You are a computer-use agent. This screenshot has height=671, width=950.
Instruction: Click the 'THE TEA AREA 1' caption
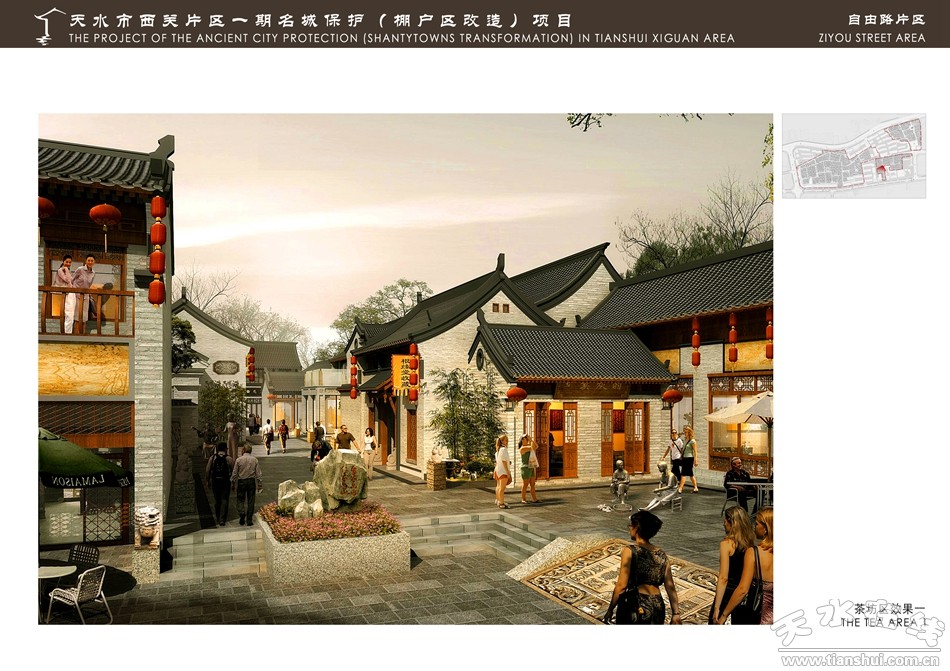[x=883, y=622]
